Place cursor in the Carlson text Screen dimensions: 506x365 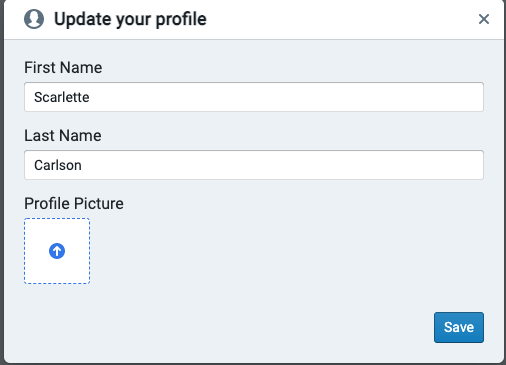(x=58, y=165)
